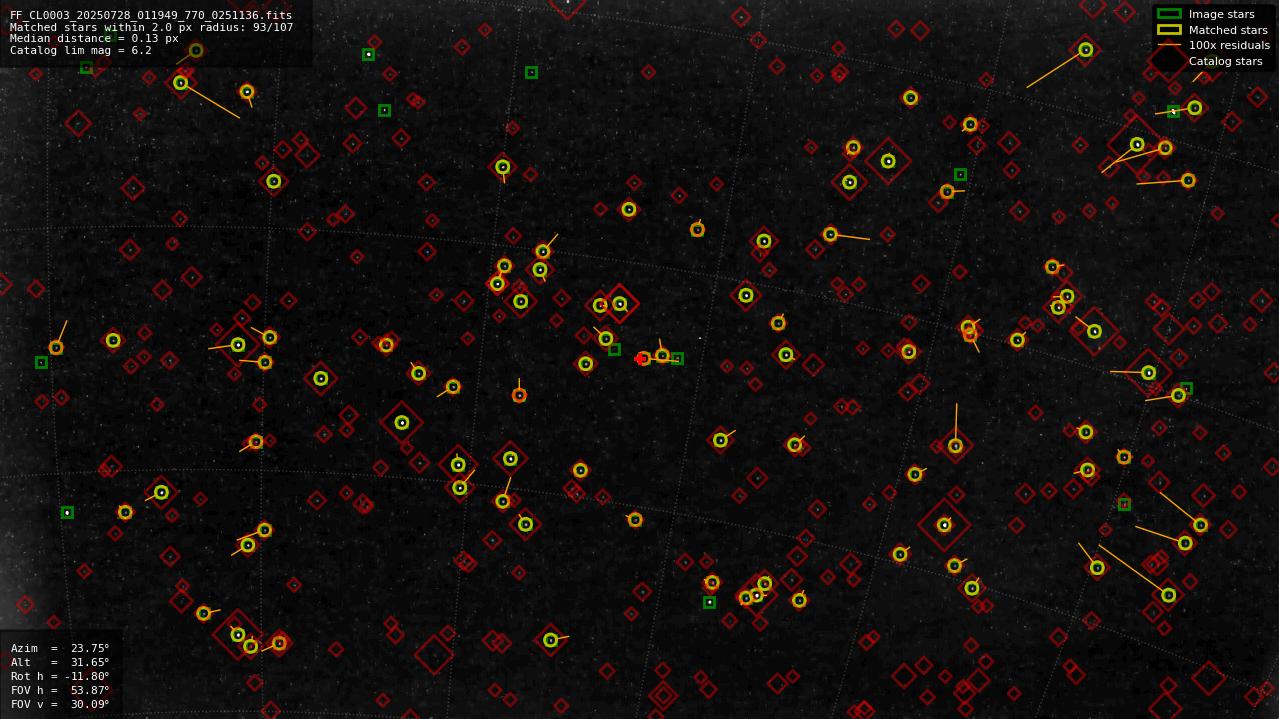Screen dimensions: 1279x719
Task: Click the orange 100x residuals legend line
Action: click(1169, 45)
